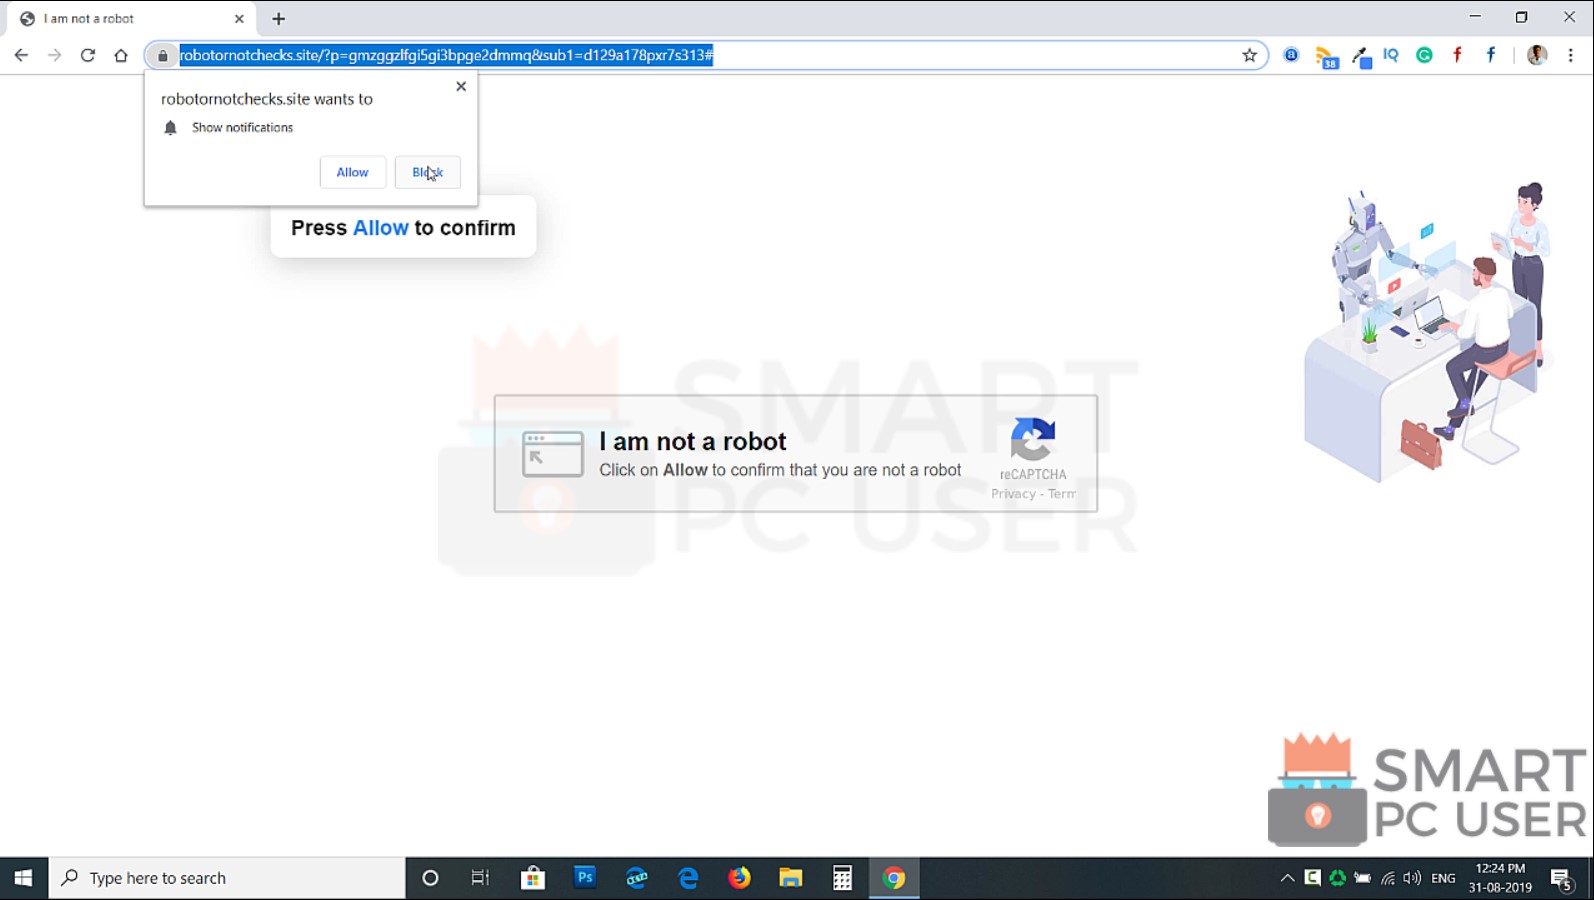This screenshot has height=900, width=1594.
Task: Open Microsoft Edge from the taskbar
Action: [688, 878]
